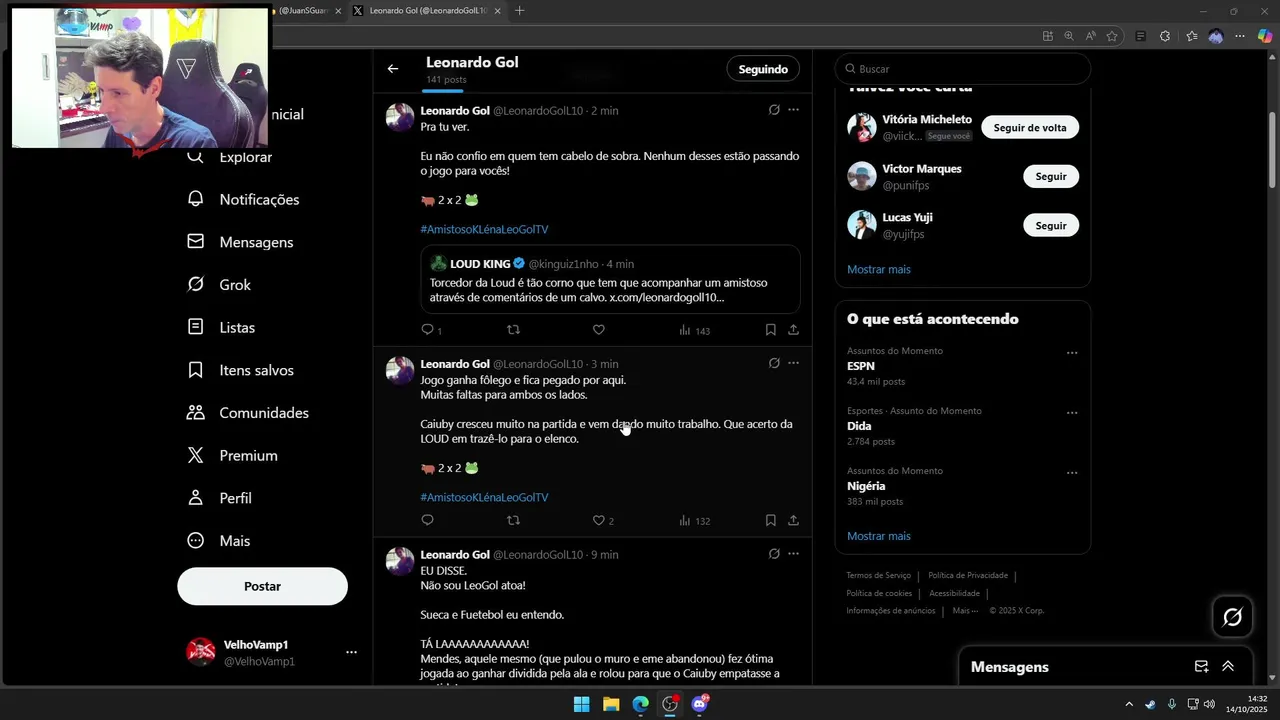Open Windows Start menu

point(581,704)
